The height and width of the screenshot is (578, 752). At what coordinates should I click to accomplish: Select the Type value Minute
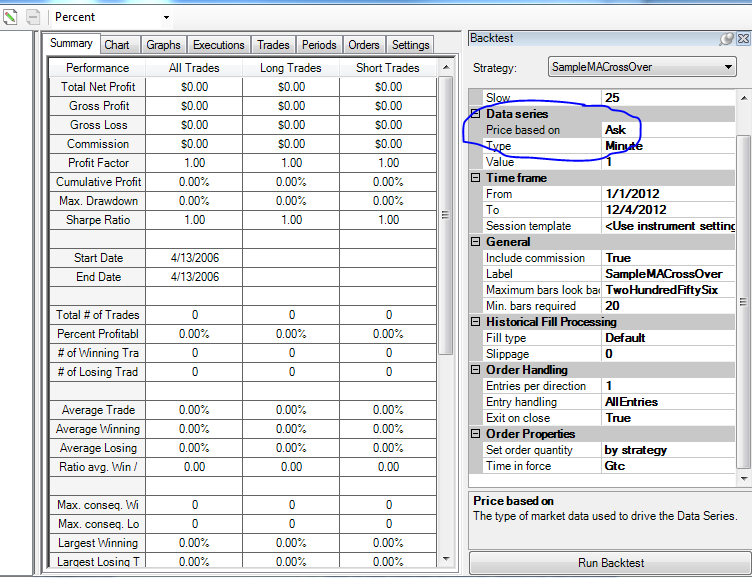[x=668, y=146]
